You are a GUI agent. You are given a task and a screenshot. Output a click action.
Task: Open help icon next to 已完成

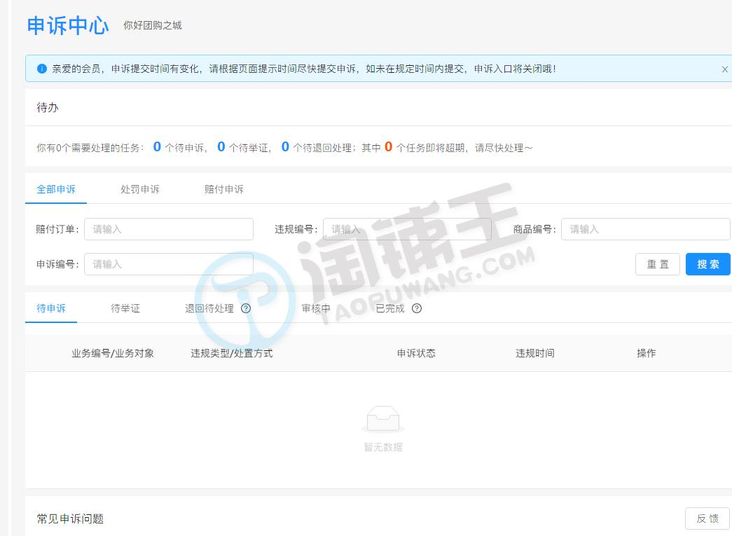(417, 308)
